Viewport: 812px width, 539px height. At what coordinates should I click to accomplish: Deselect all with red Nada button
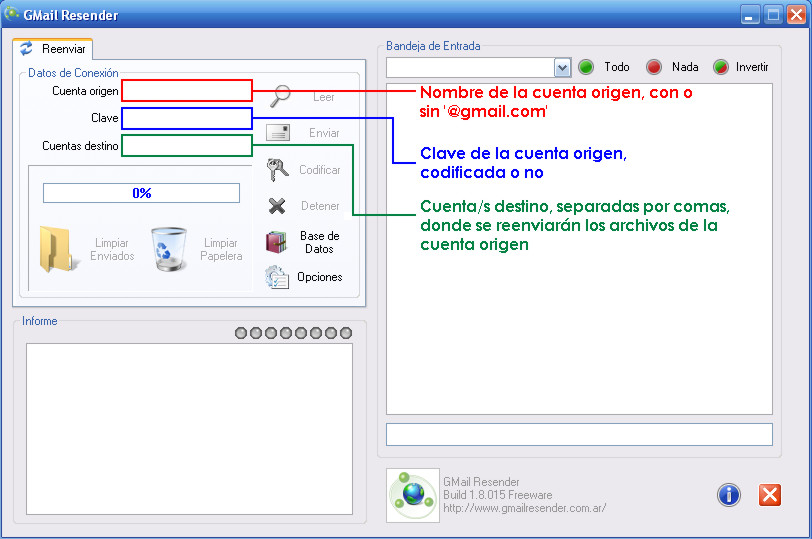click(x=654, y=67)
